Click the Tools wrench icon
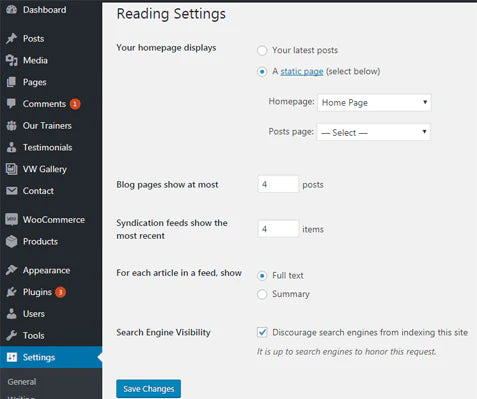477x399 pixels. pyautogui.click(x=11, y=335)
